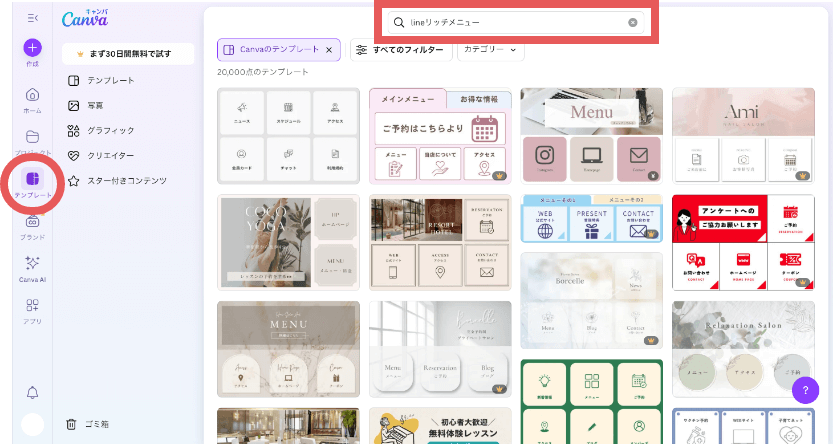Launch Canva AI from the sidebar
This screenshot has height=444, width=833.
(33, 263)
